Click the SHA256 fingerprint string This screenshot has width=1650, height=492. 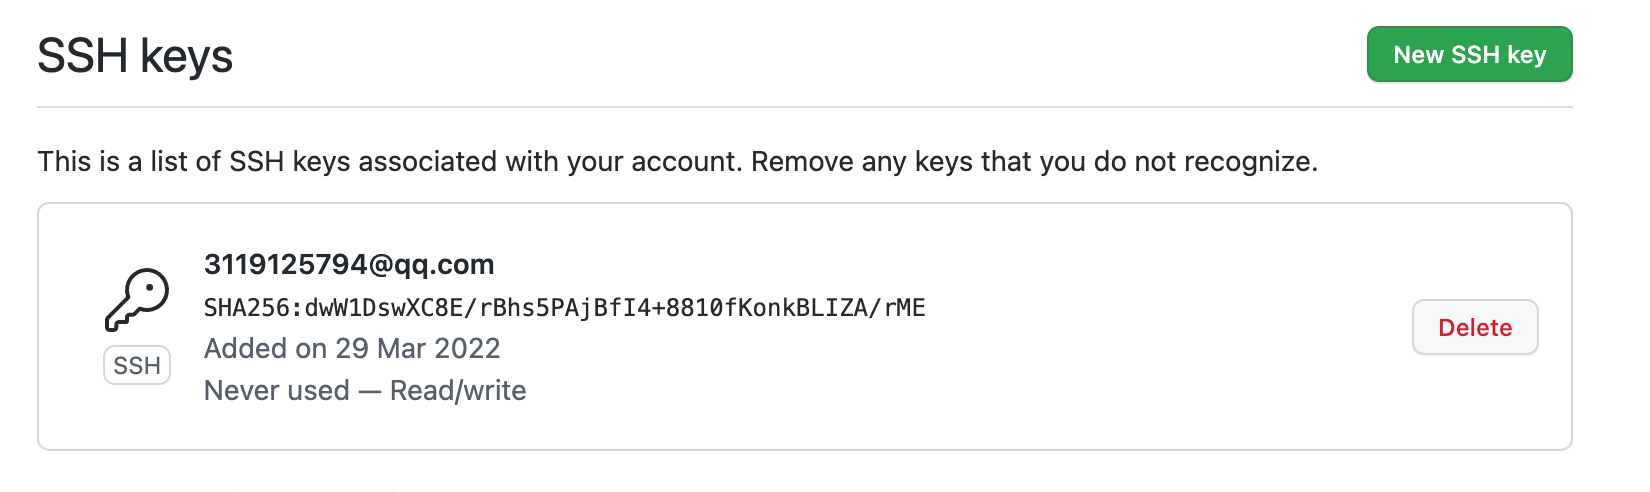(565, 307)
